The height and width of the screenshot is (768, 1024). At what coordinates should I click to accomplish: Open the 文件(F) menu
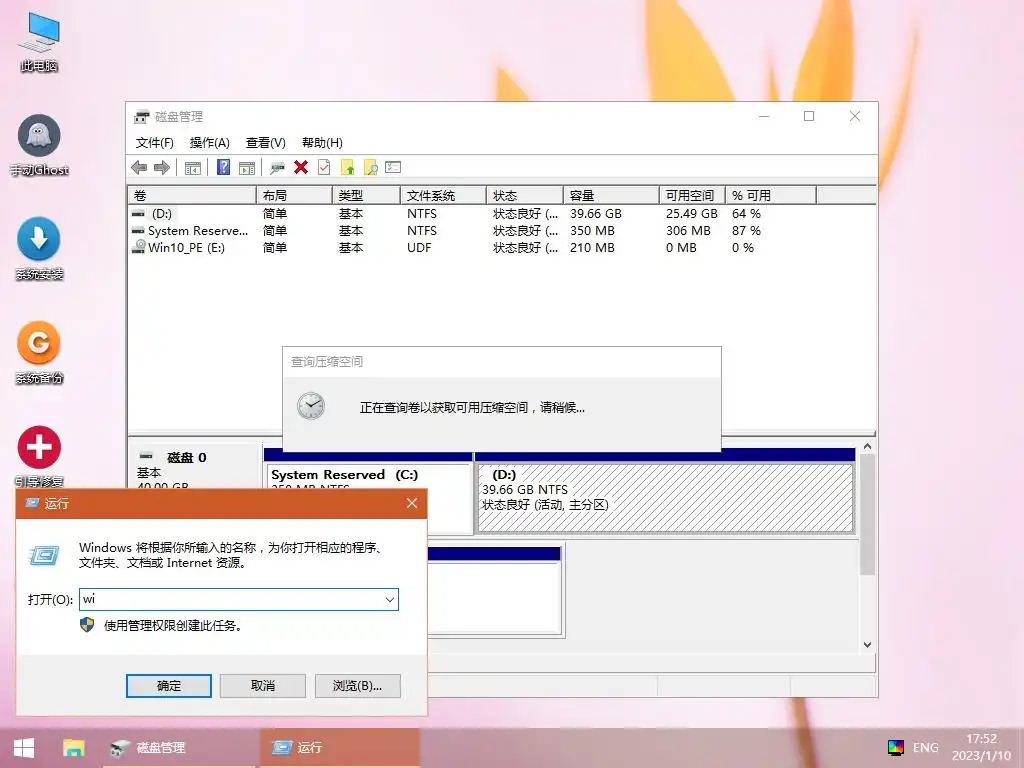tap(154, 142)
